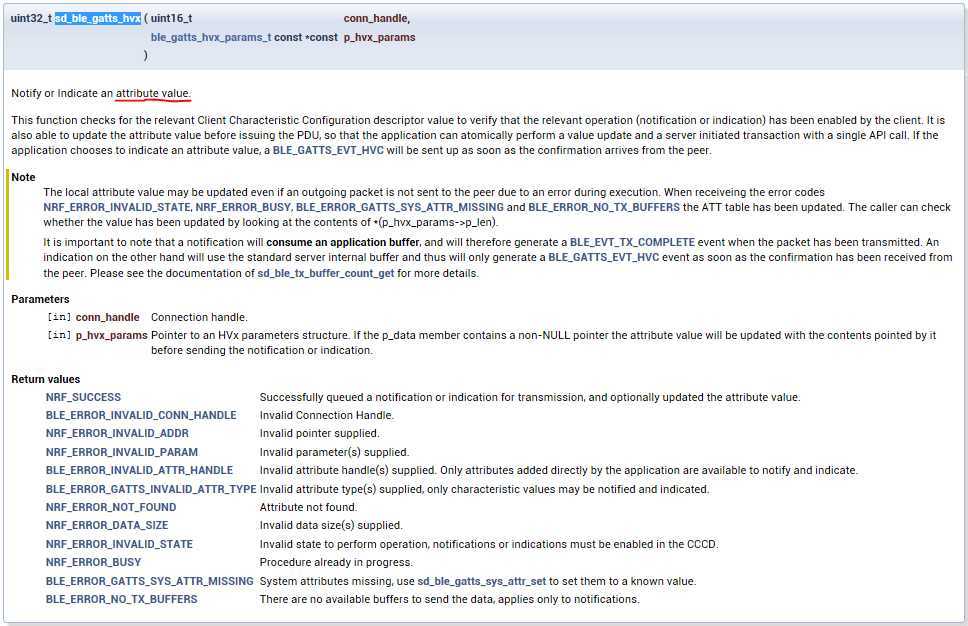This screenshot has height=626, width=968.
Task: Follow the sd_ble_tx_buffer_count_get documentation link
Action: tap(326, 273)
